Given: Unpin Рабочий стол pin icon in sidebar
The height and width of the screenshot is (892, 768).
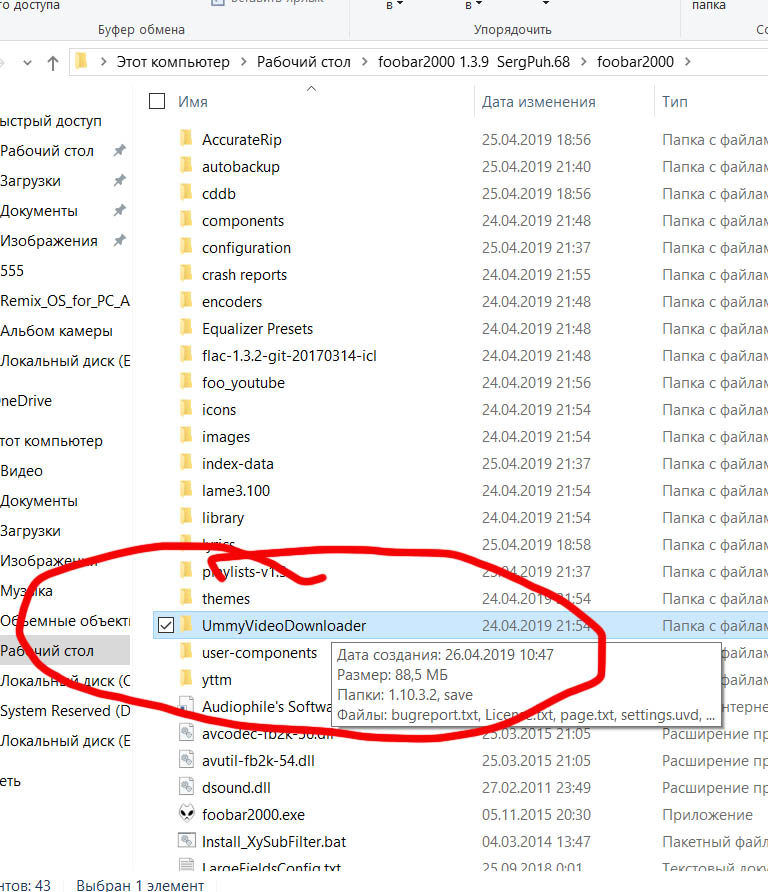Looking at the screenshot, I should pyautogui.click(x=119, y=151).
